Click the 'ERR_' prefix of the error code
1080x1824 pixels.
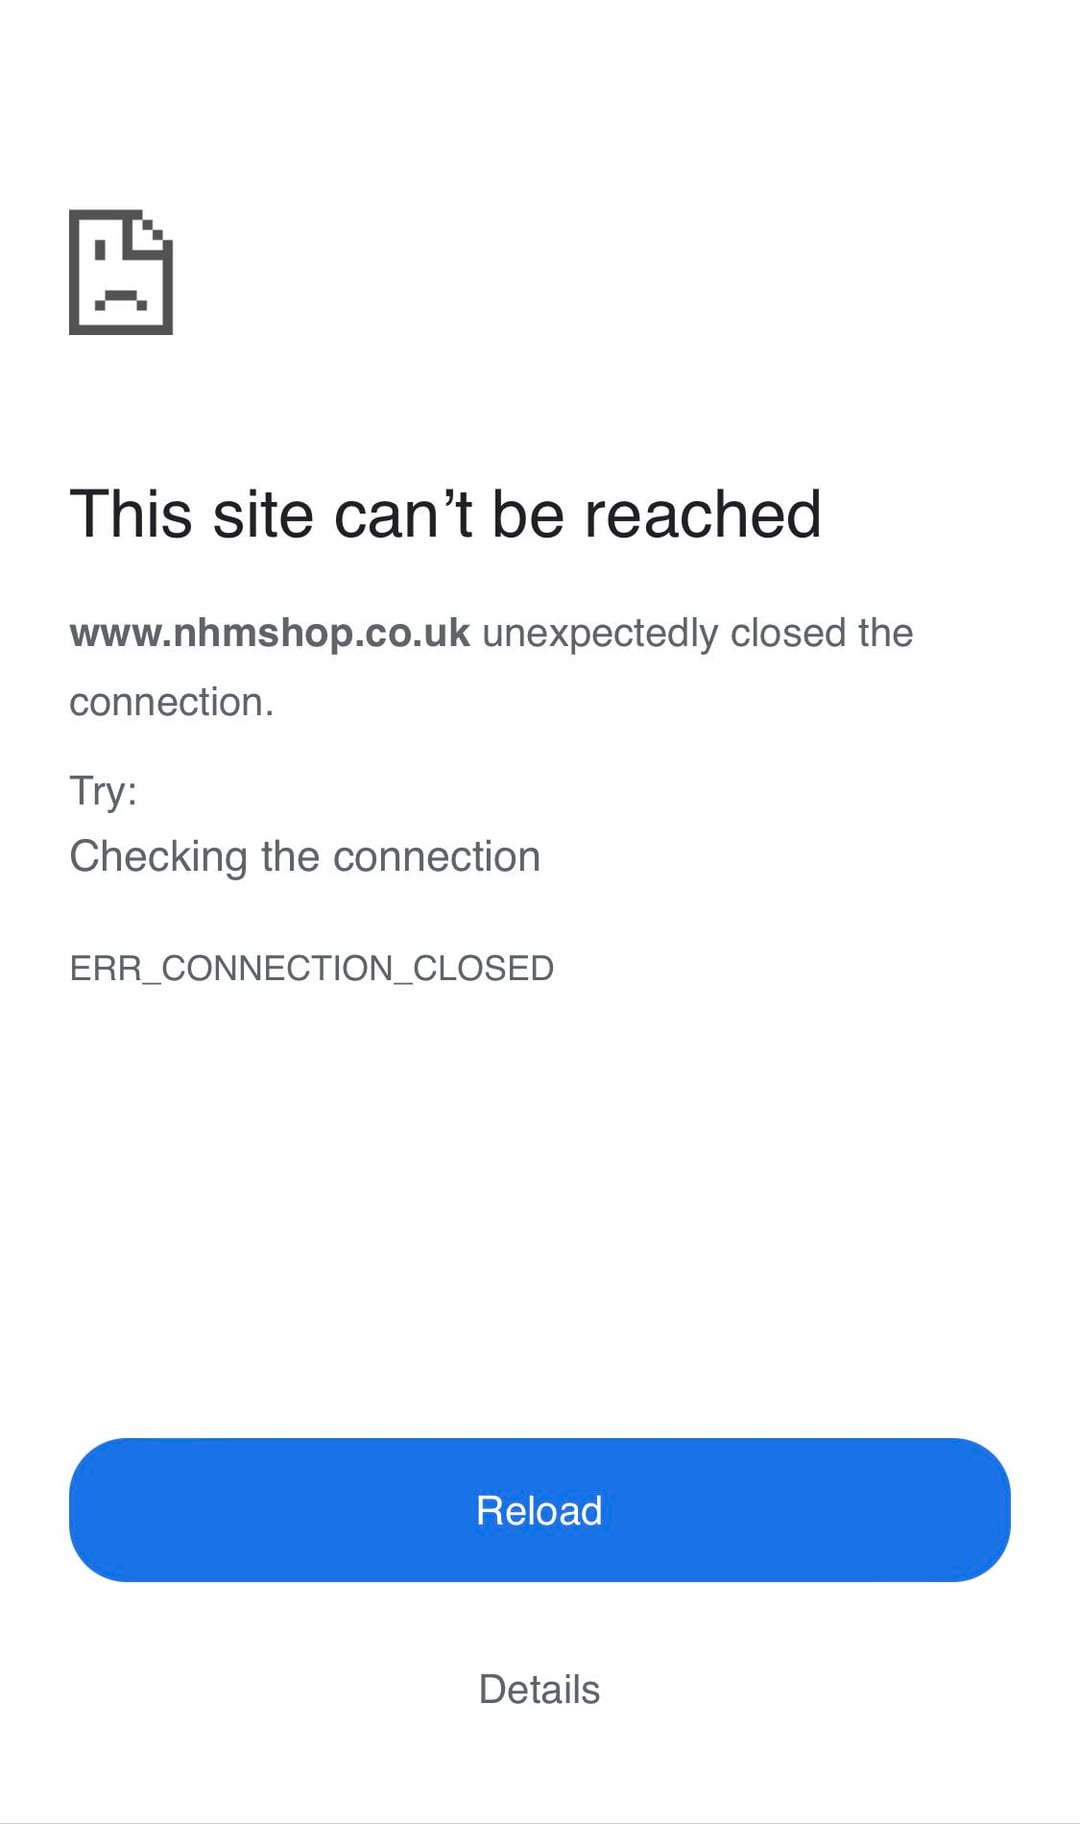[115, 969]
